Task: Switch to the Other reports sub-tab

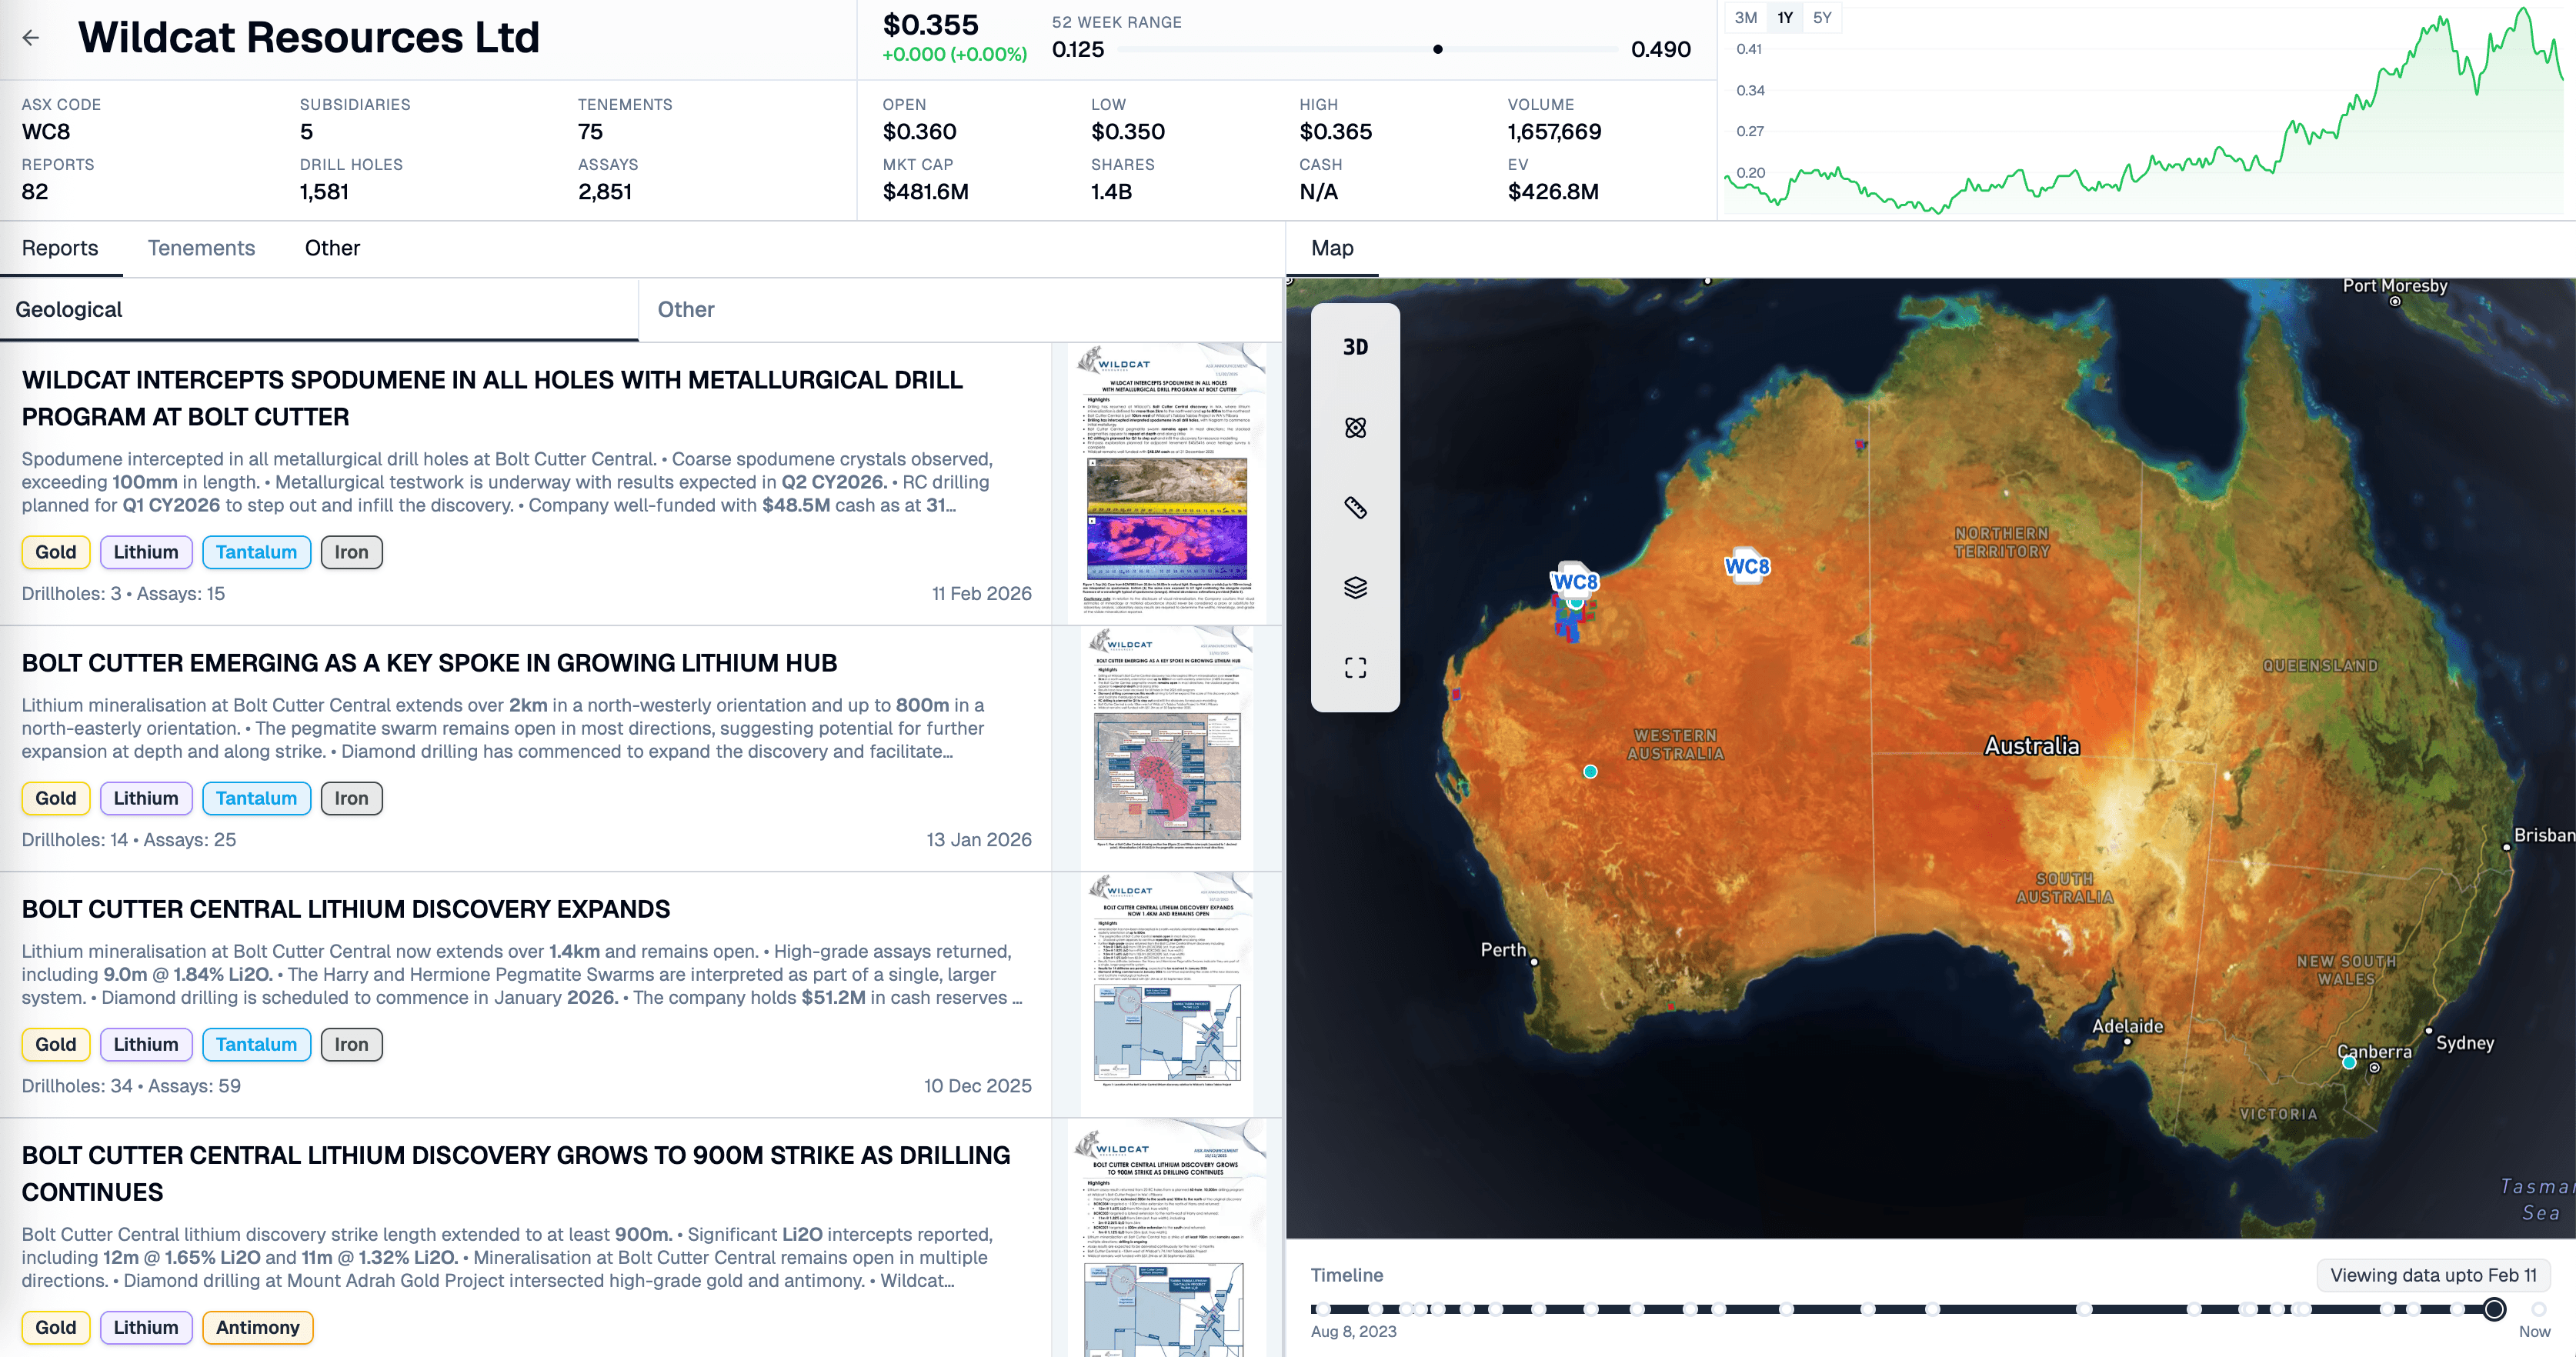Action: (x=686, y=310)
